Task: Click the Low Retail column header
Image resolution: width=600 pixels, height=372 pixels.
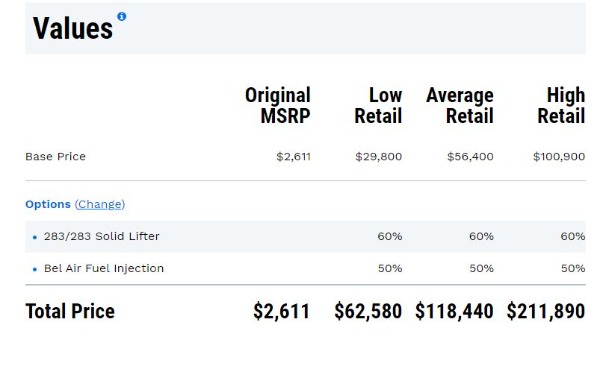Action: pyautogui.click(x=378, y=105)
